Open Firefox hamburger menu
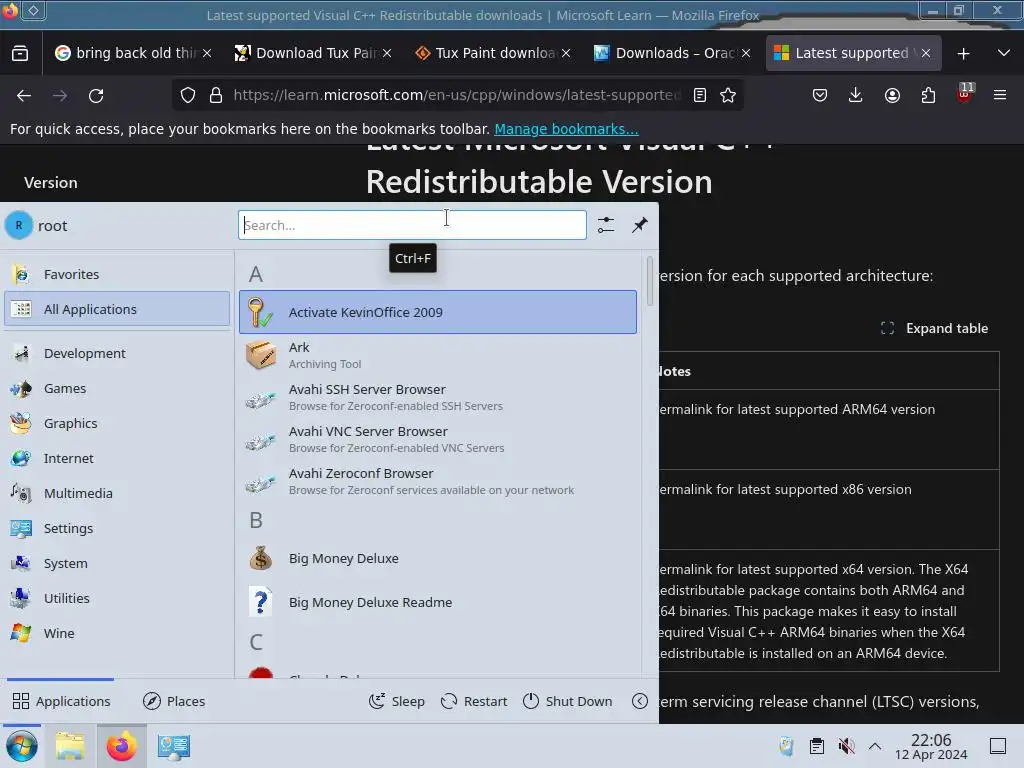1024x768 pixels. pyautogui.click(x=1000, y=95)
